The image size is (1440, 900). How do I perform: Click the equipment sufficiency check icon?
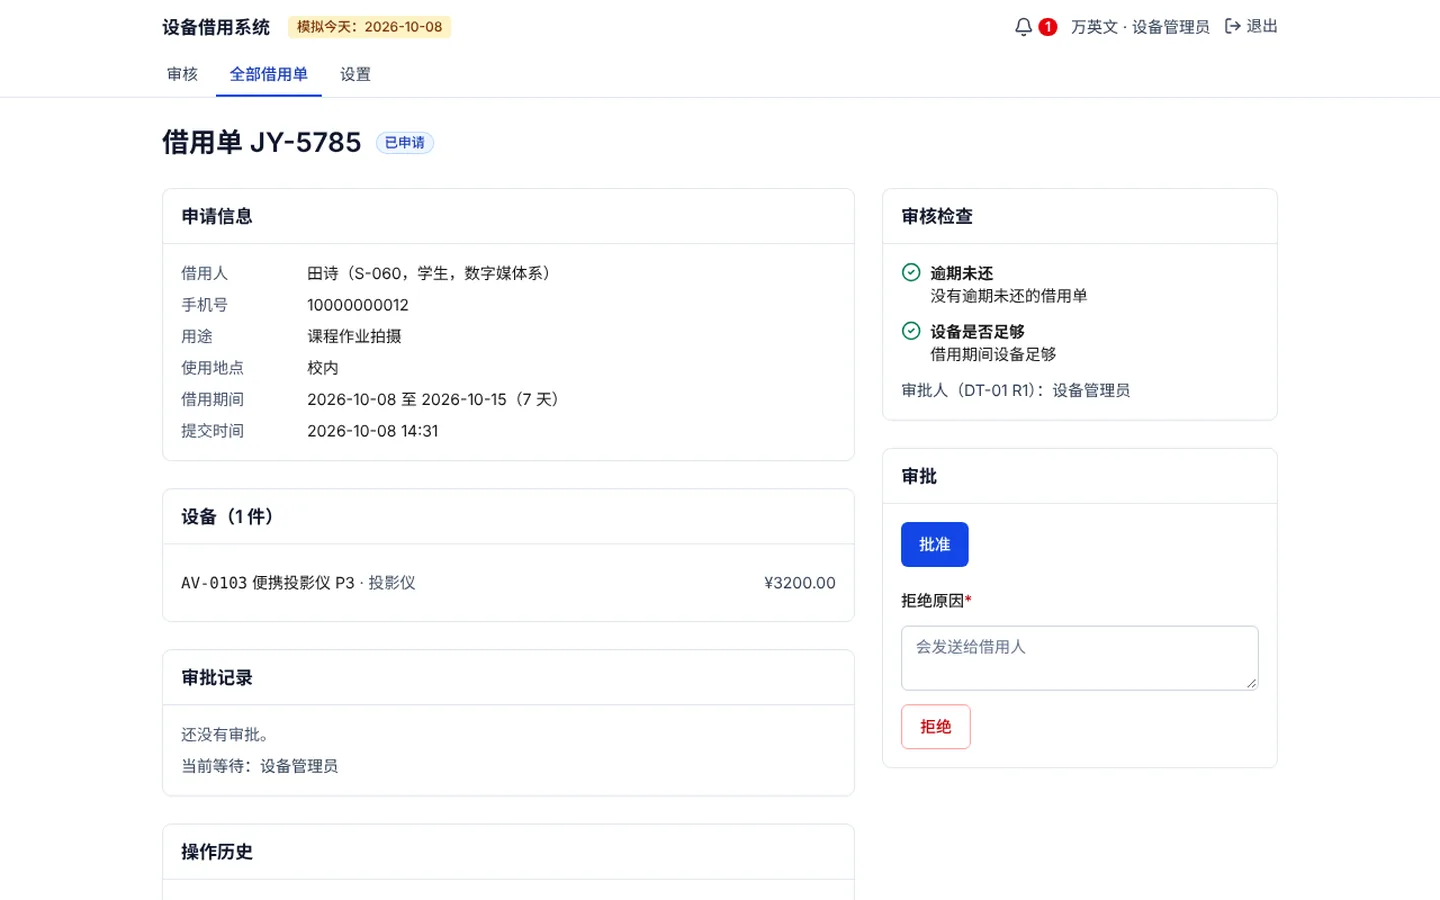[x=911, y=330]
